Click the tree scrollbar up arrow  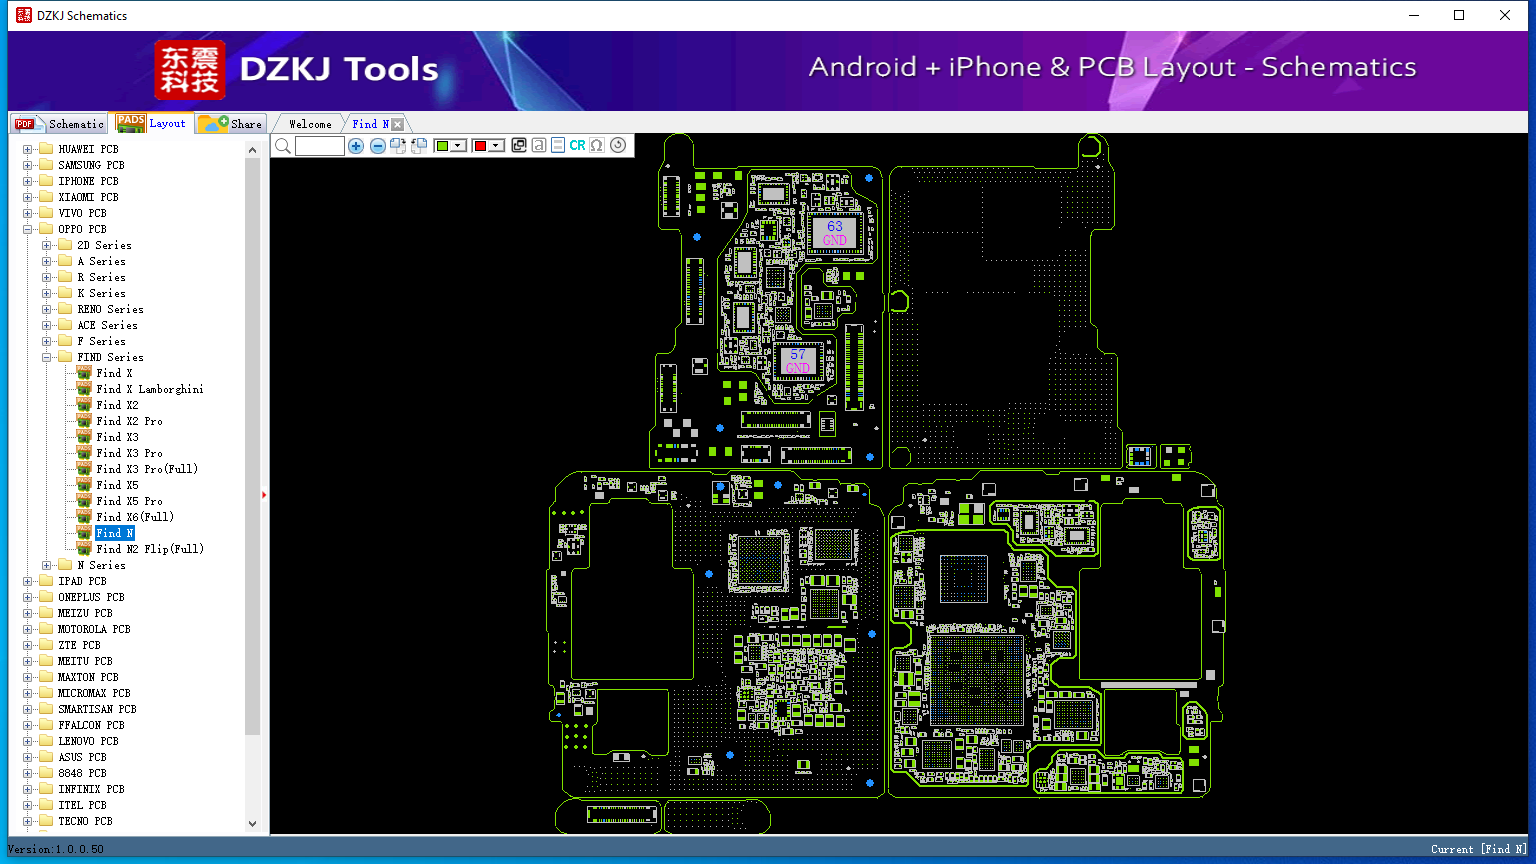pyautogui.click(x=252, y=150)
